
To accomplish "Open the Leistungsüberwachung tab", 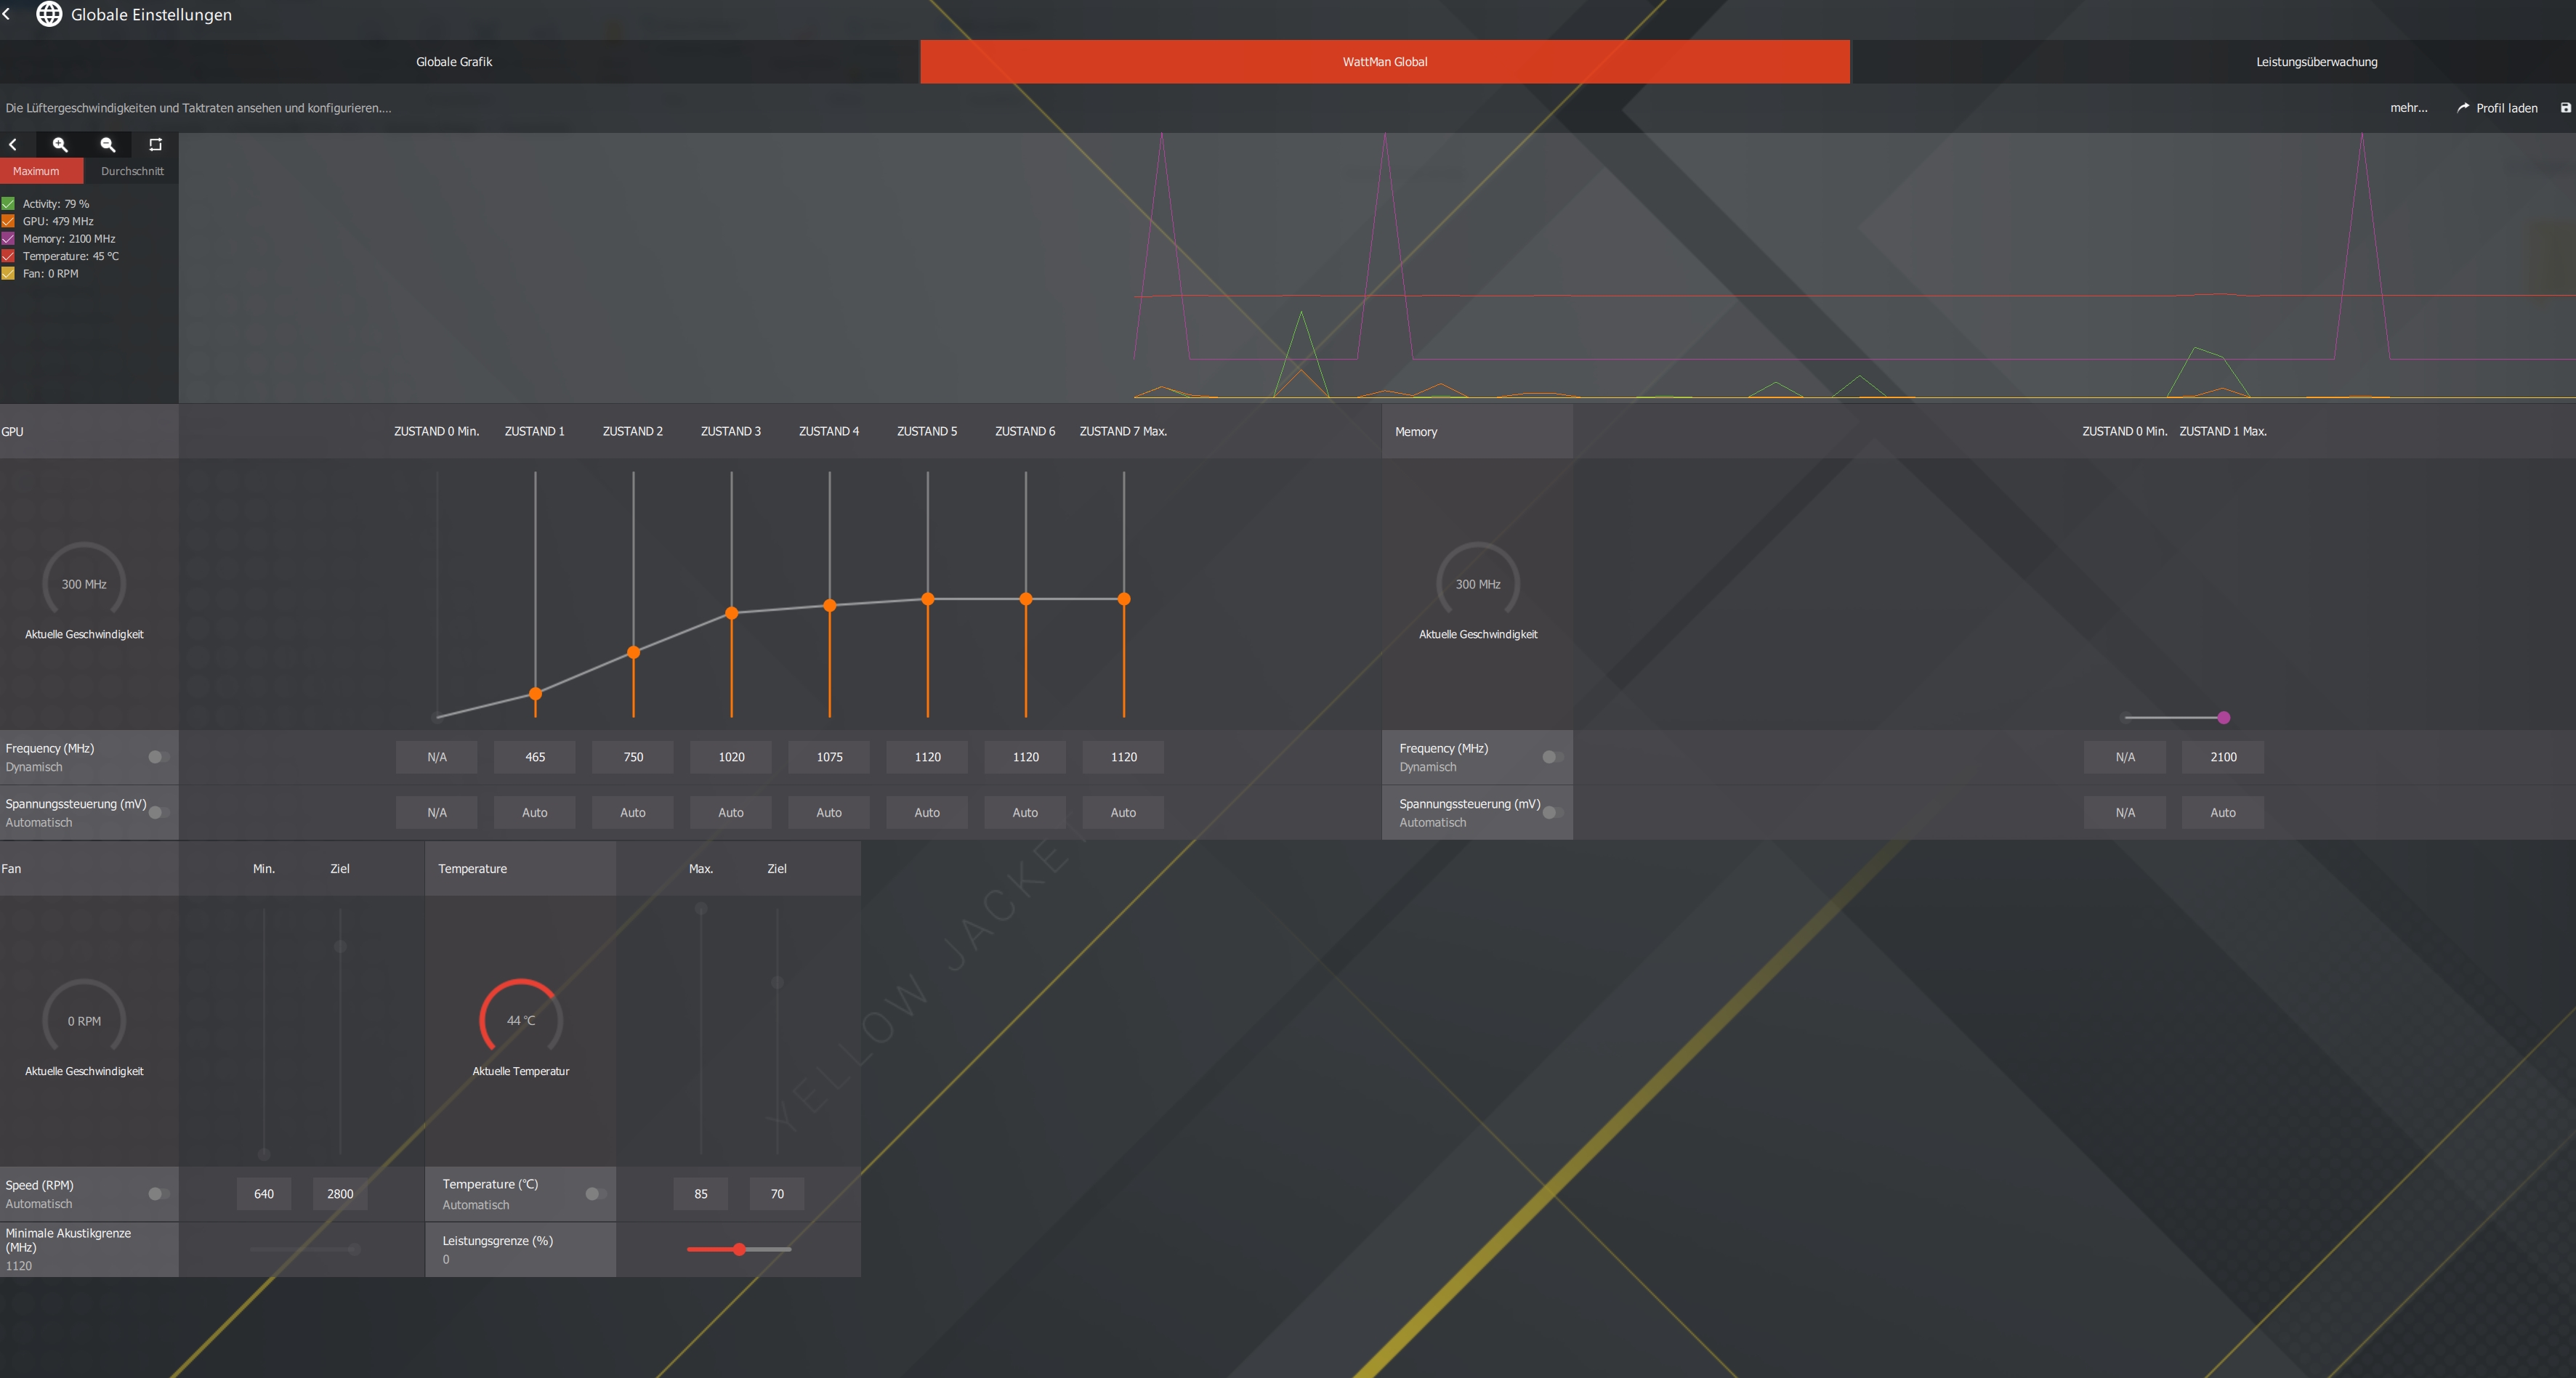I will 2316,62.
